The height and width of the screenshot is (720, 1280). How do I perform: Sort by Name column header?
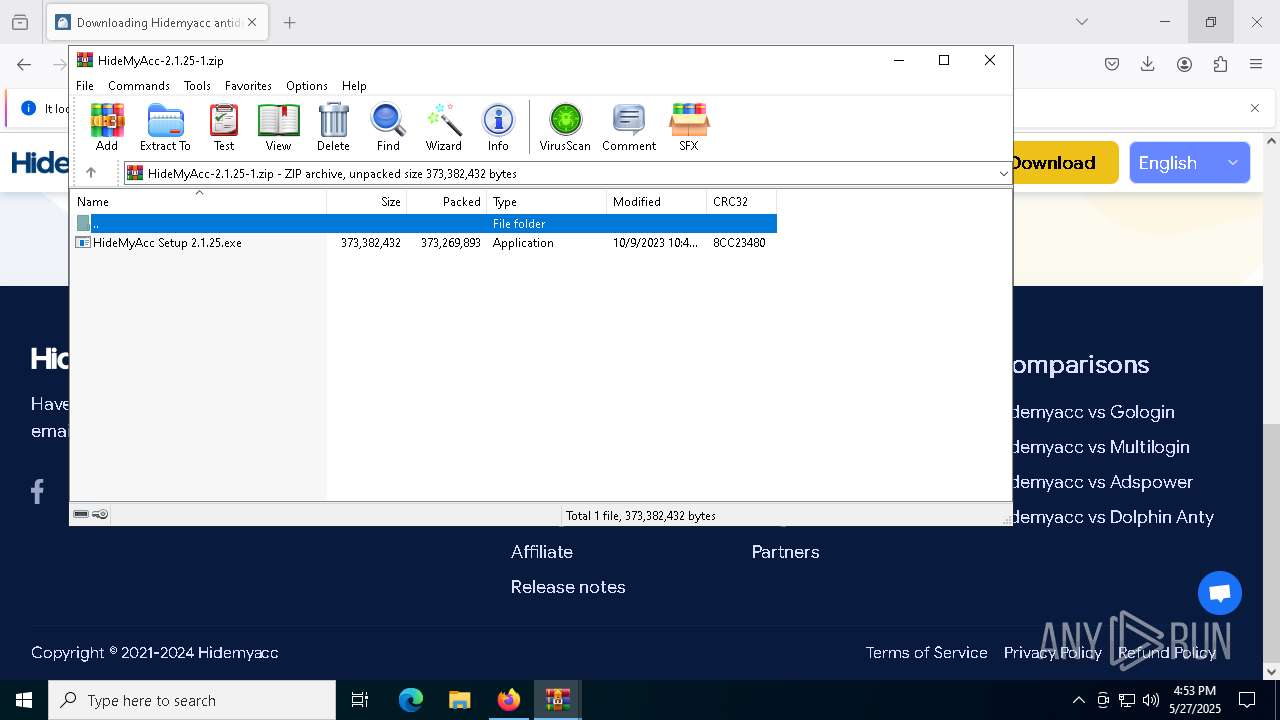point(198,201)
